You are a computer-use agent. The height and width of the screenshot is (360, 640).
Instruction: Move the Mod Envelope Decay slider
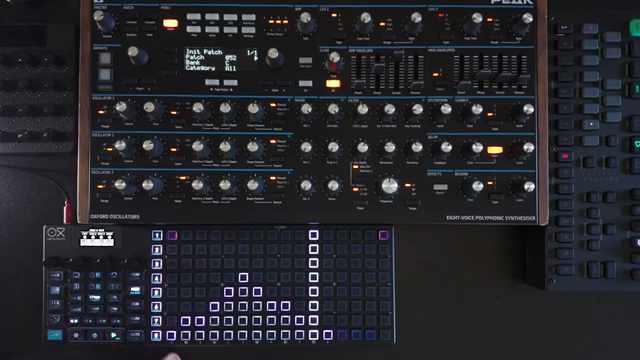483,75
